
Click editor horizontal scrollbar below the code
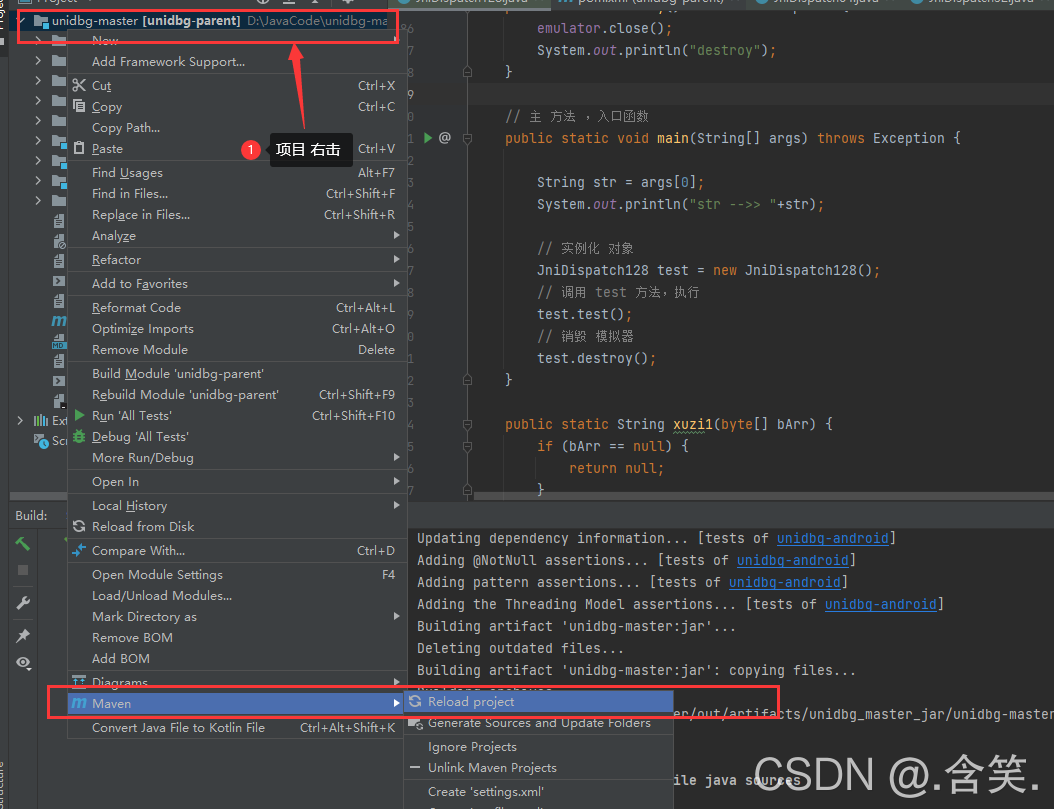click(x=764, y=496)
